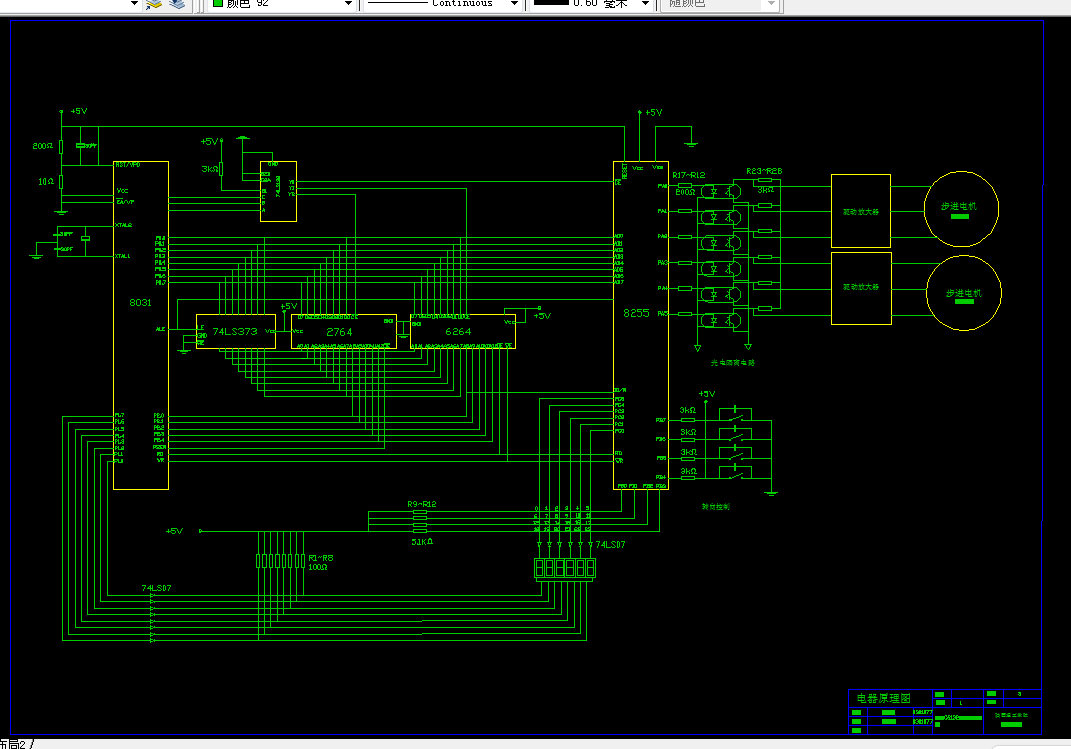Click the green color swatch in color control
Image resolution: width=1071 pixels, height=749 pixels.
[x=218, y=3]
